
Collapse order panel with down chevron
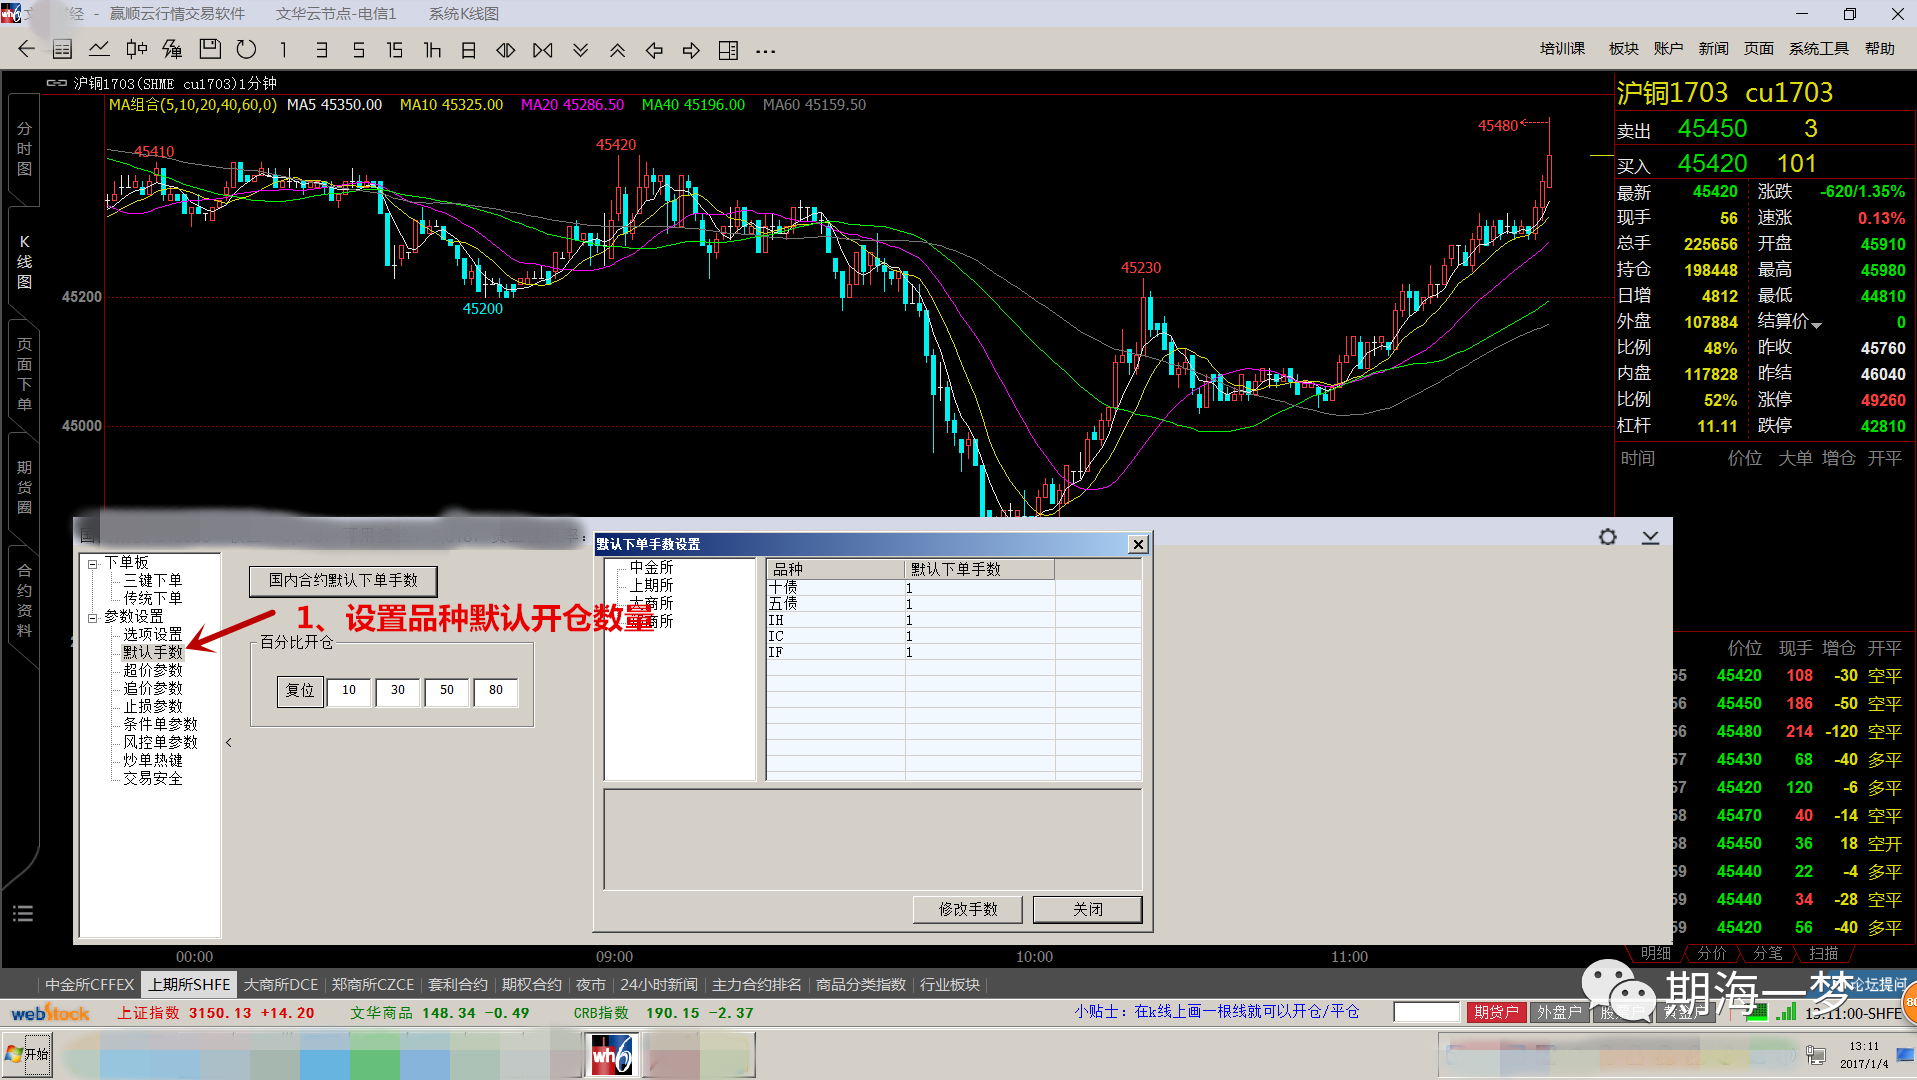click(x=1650, y=537)
